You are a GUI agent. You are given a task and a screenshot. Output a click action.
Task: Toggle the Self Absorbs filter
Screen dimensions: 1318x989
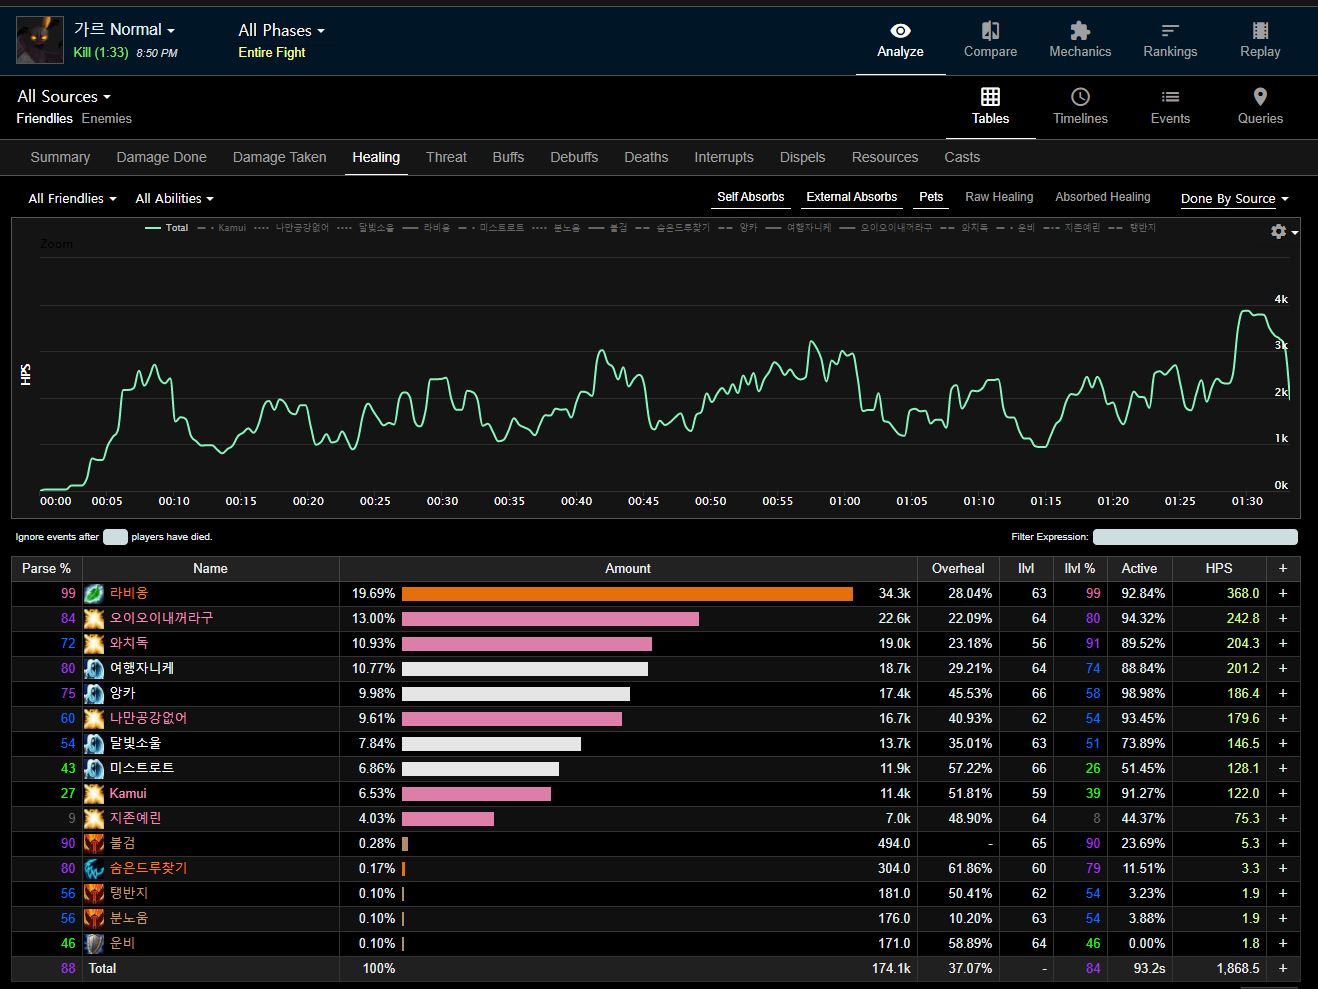(x=750, y=197)
